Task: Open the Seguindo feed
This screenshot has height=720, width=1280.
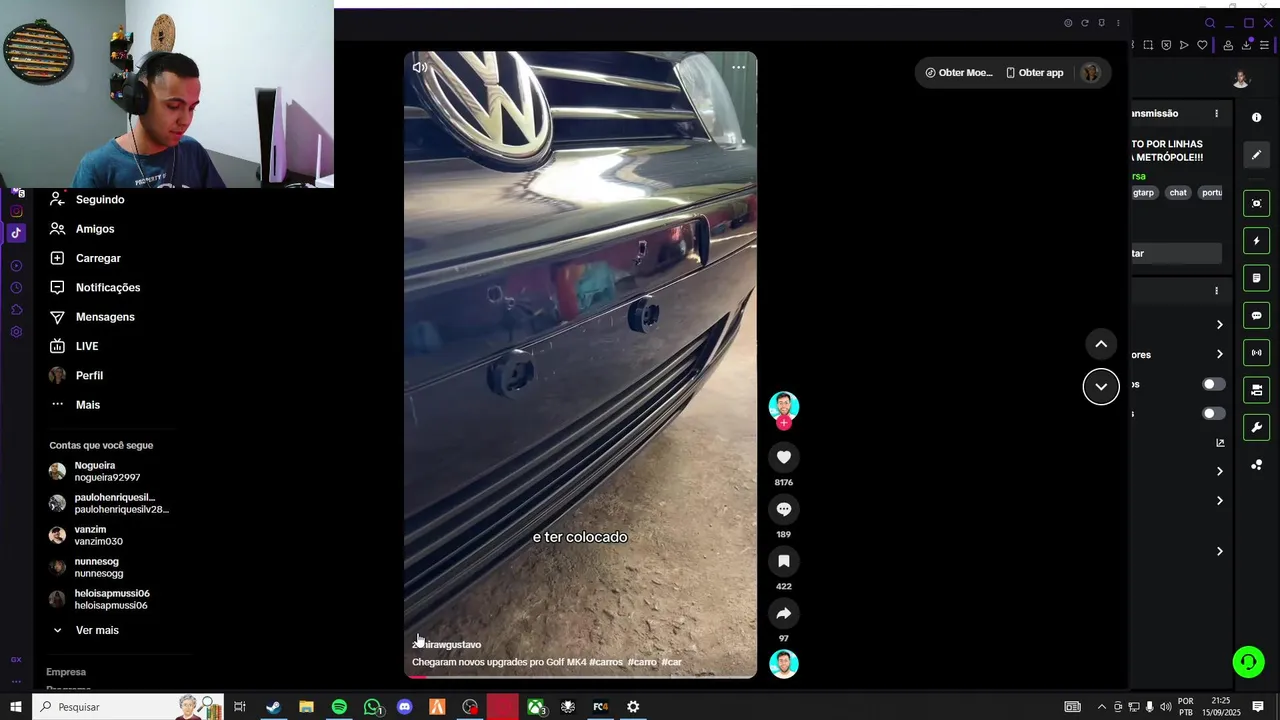Action: click(87, 200)
